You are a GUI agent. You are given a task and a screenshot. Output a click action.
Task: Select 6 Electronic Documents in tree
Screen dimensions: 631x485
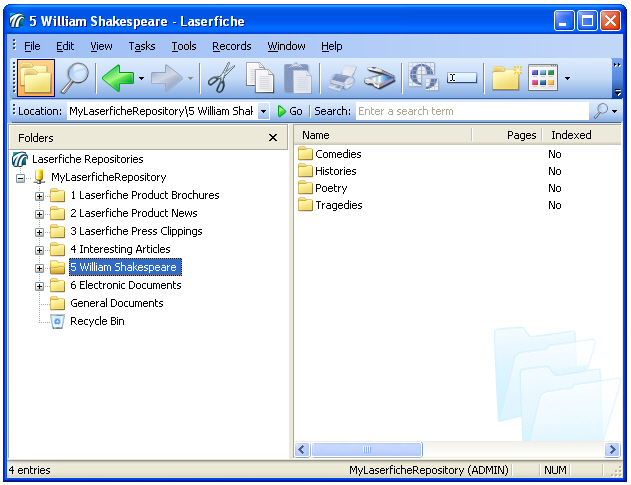coord(126,285)
